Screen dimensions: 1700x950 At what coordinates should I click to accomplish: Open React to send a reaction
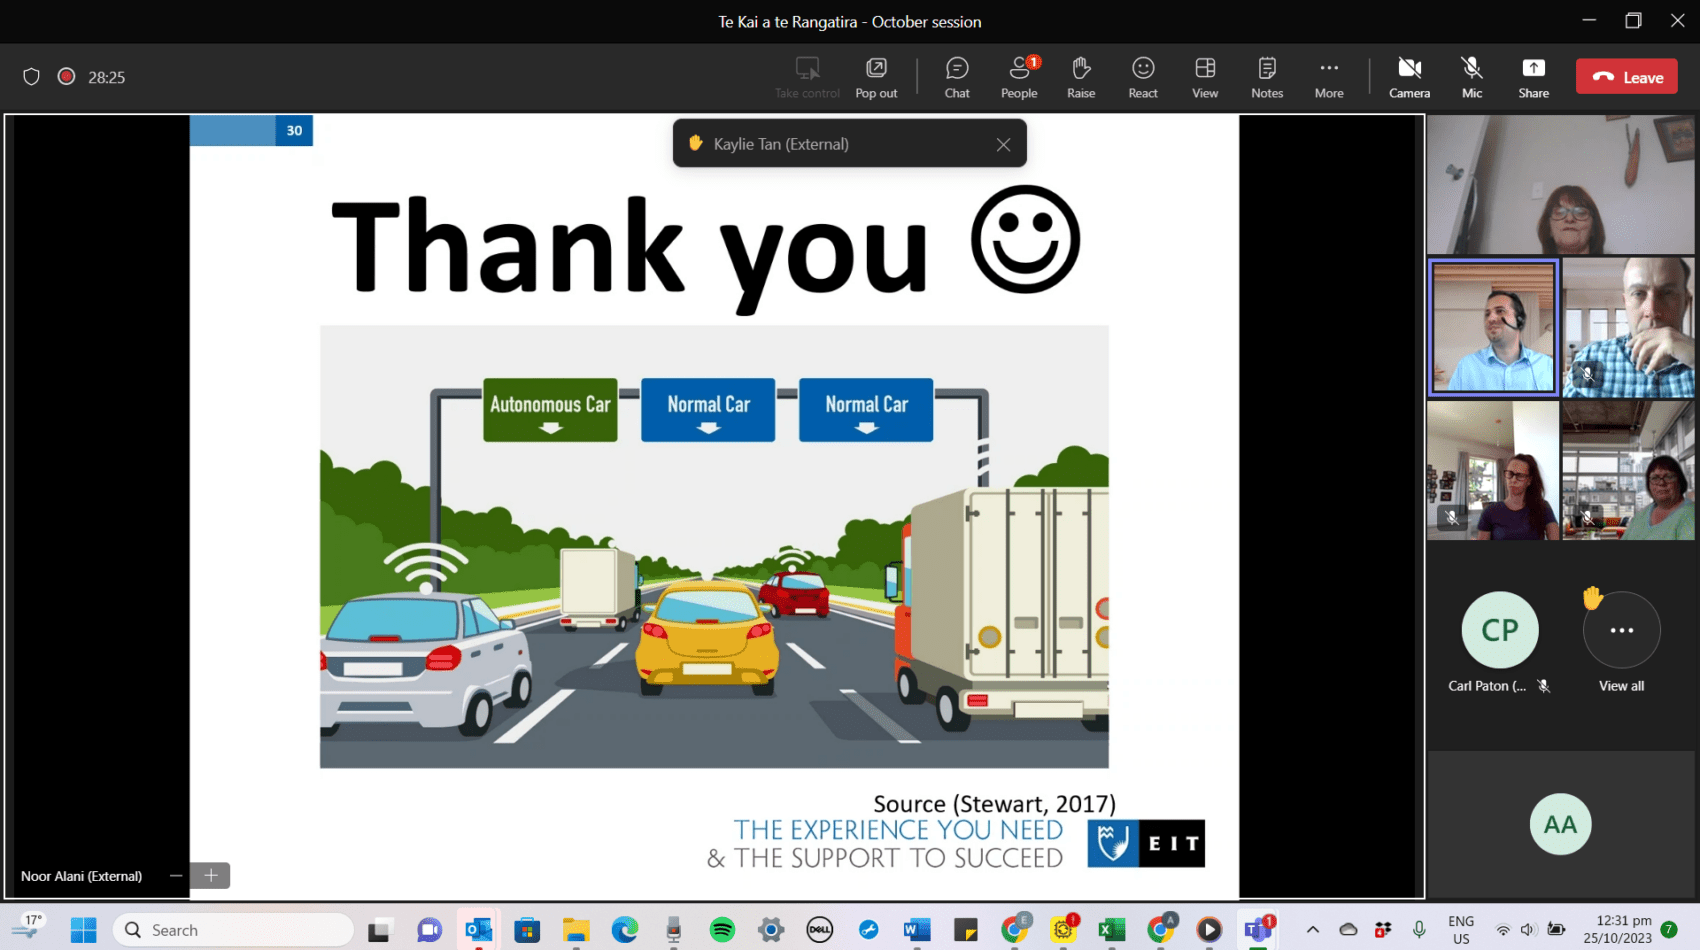pos(1142,76)
